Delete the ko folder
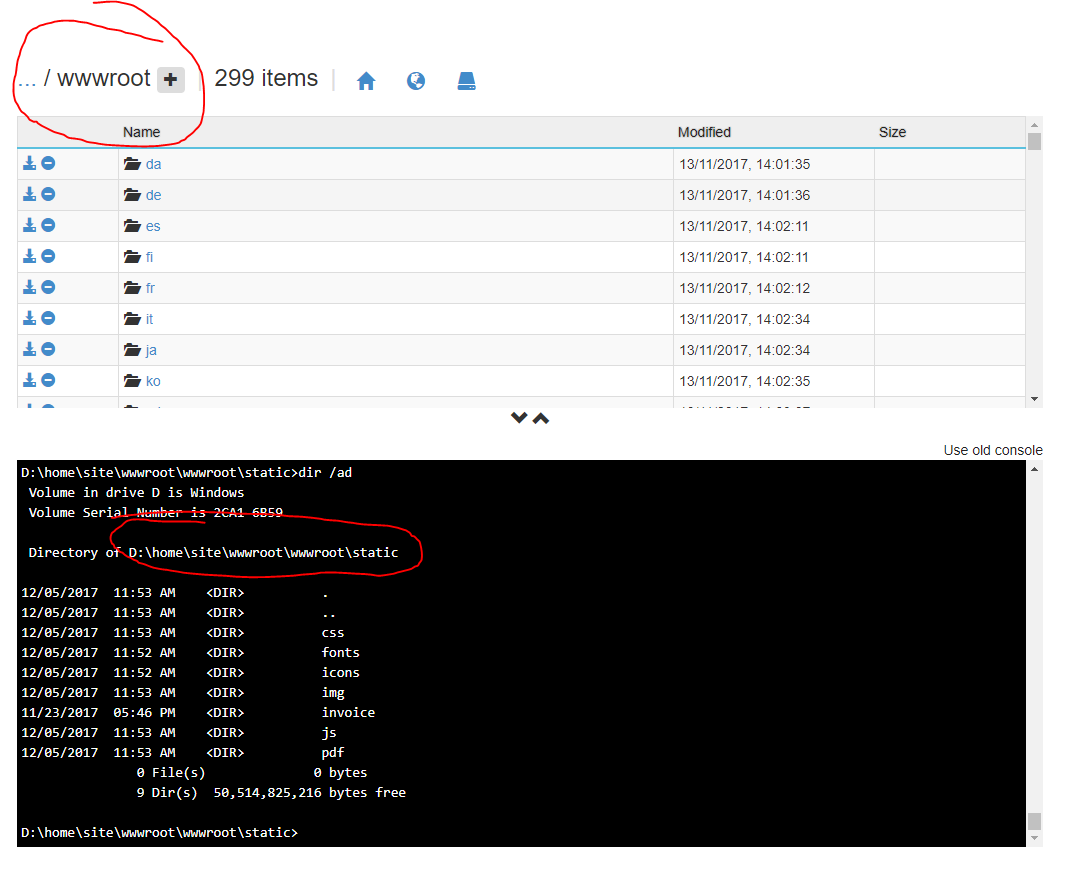 (x=48, y=380)
